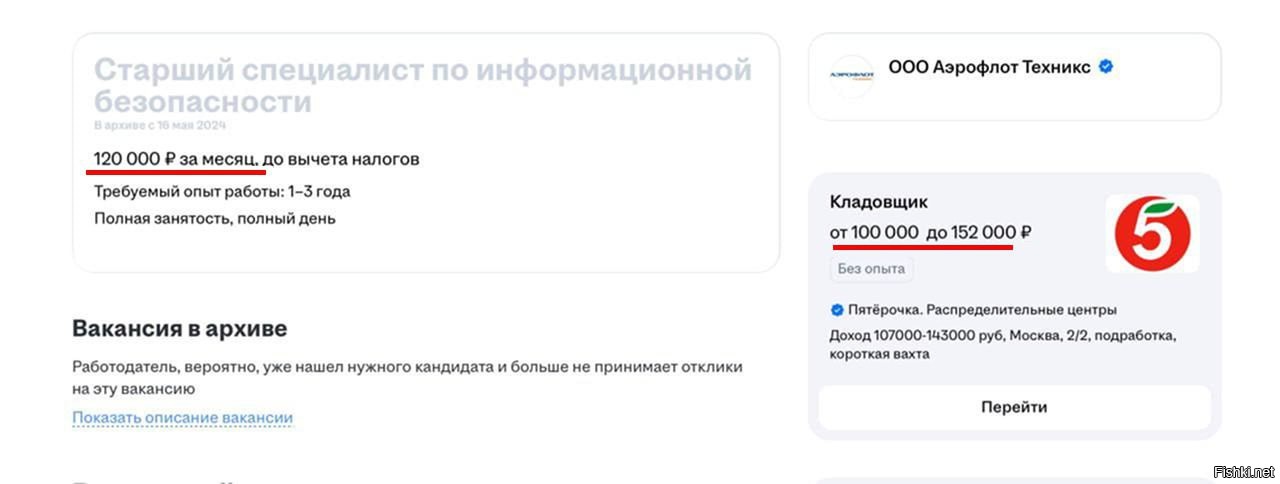Click the Работодатель, вероятно, уже нашел кандидата notice
1280x484 pixels.
(x=407, y=377)
